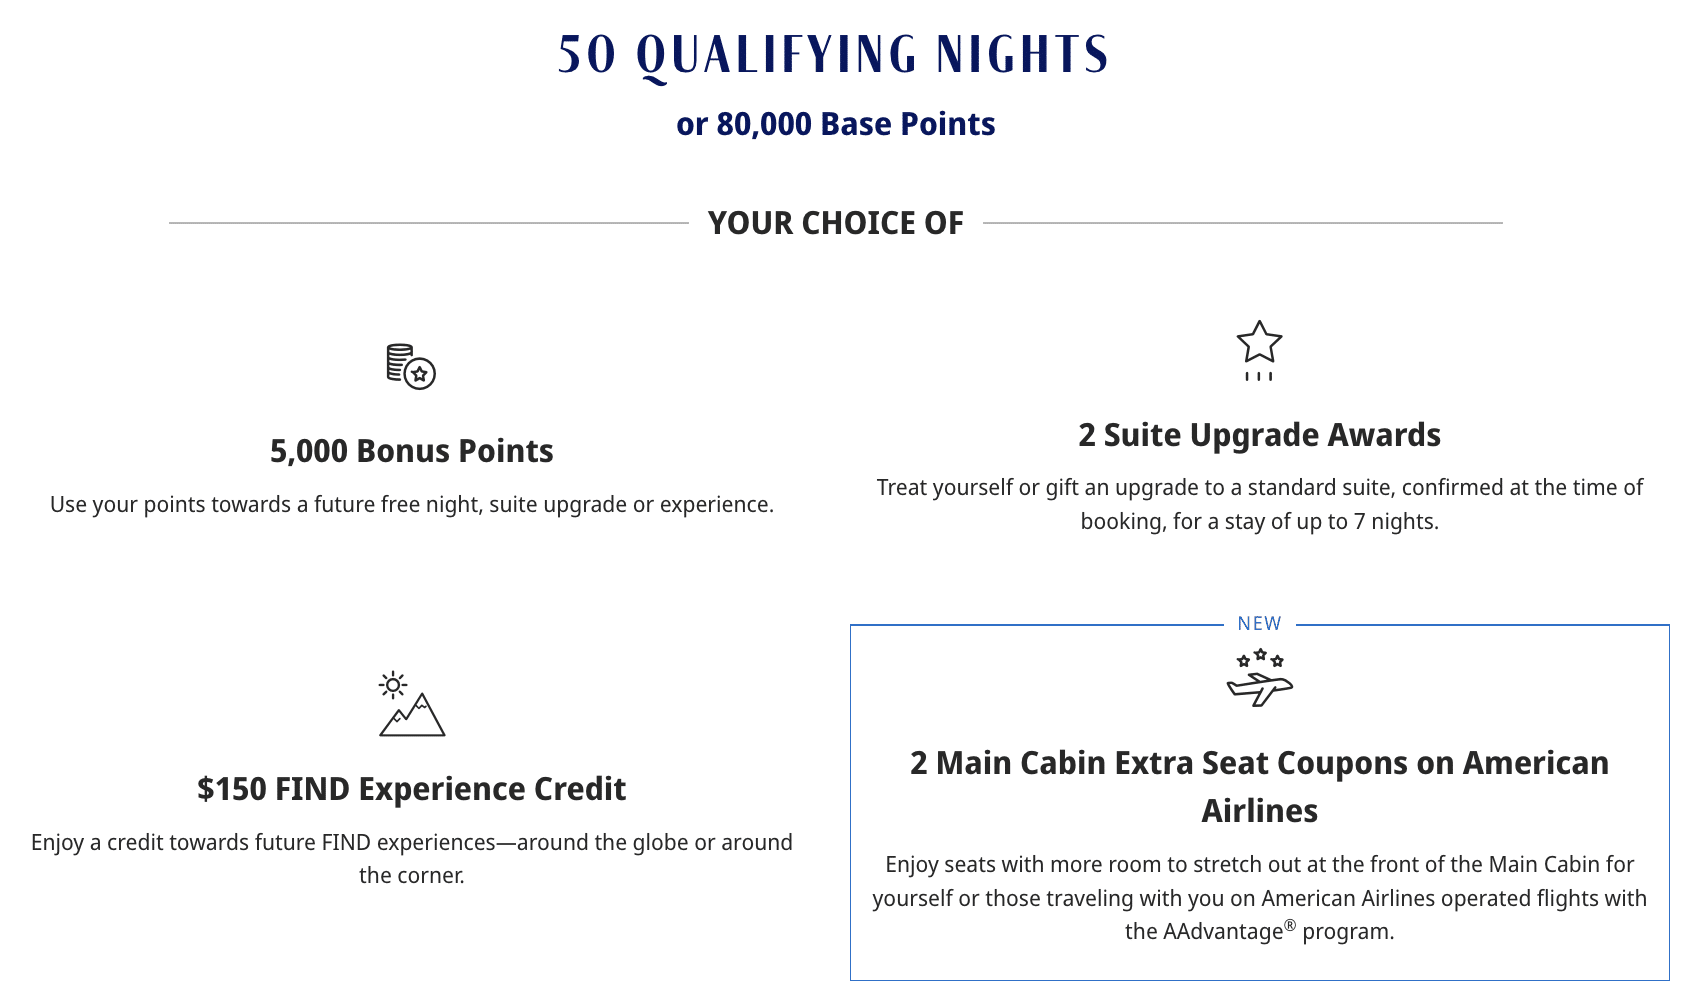Click the mountain and sun FIND icon
The width and height of the screenshot is (1682, 992).
pyautogui.click(x=412, y=704)
